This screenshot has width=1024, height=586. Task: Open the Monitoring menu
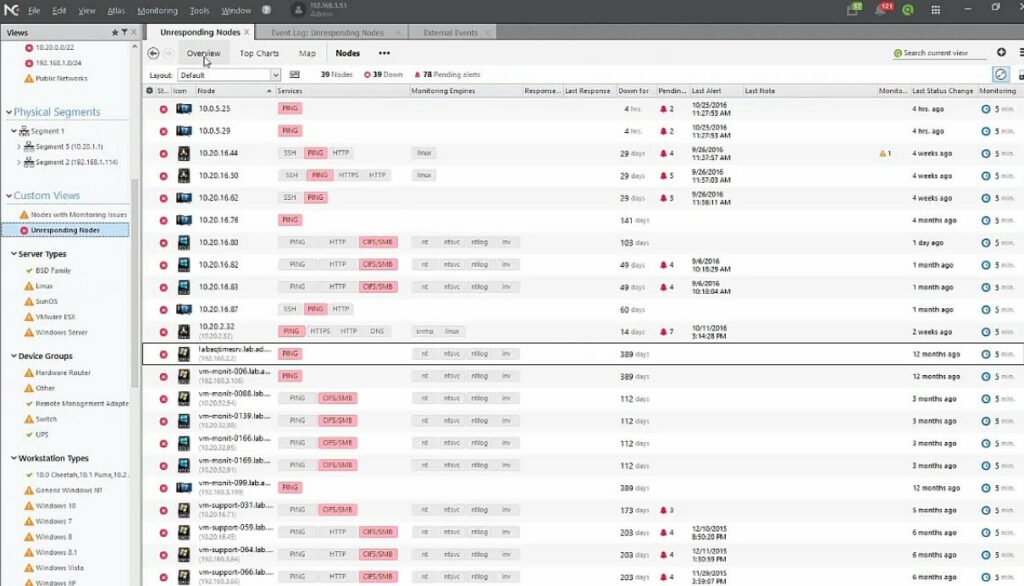pyautogui.click(x=157, y=10)
